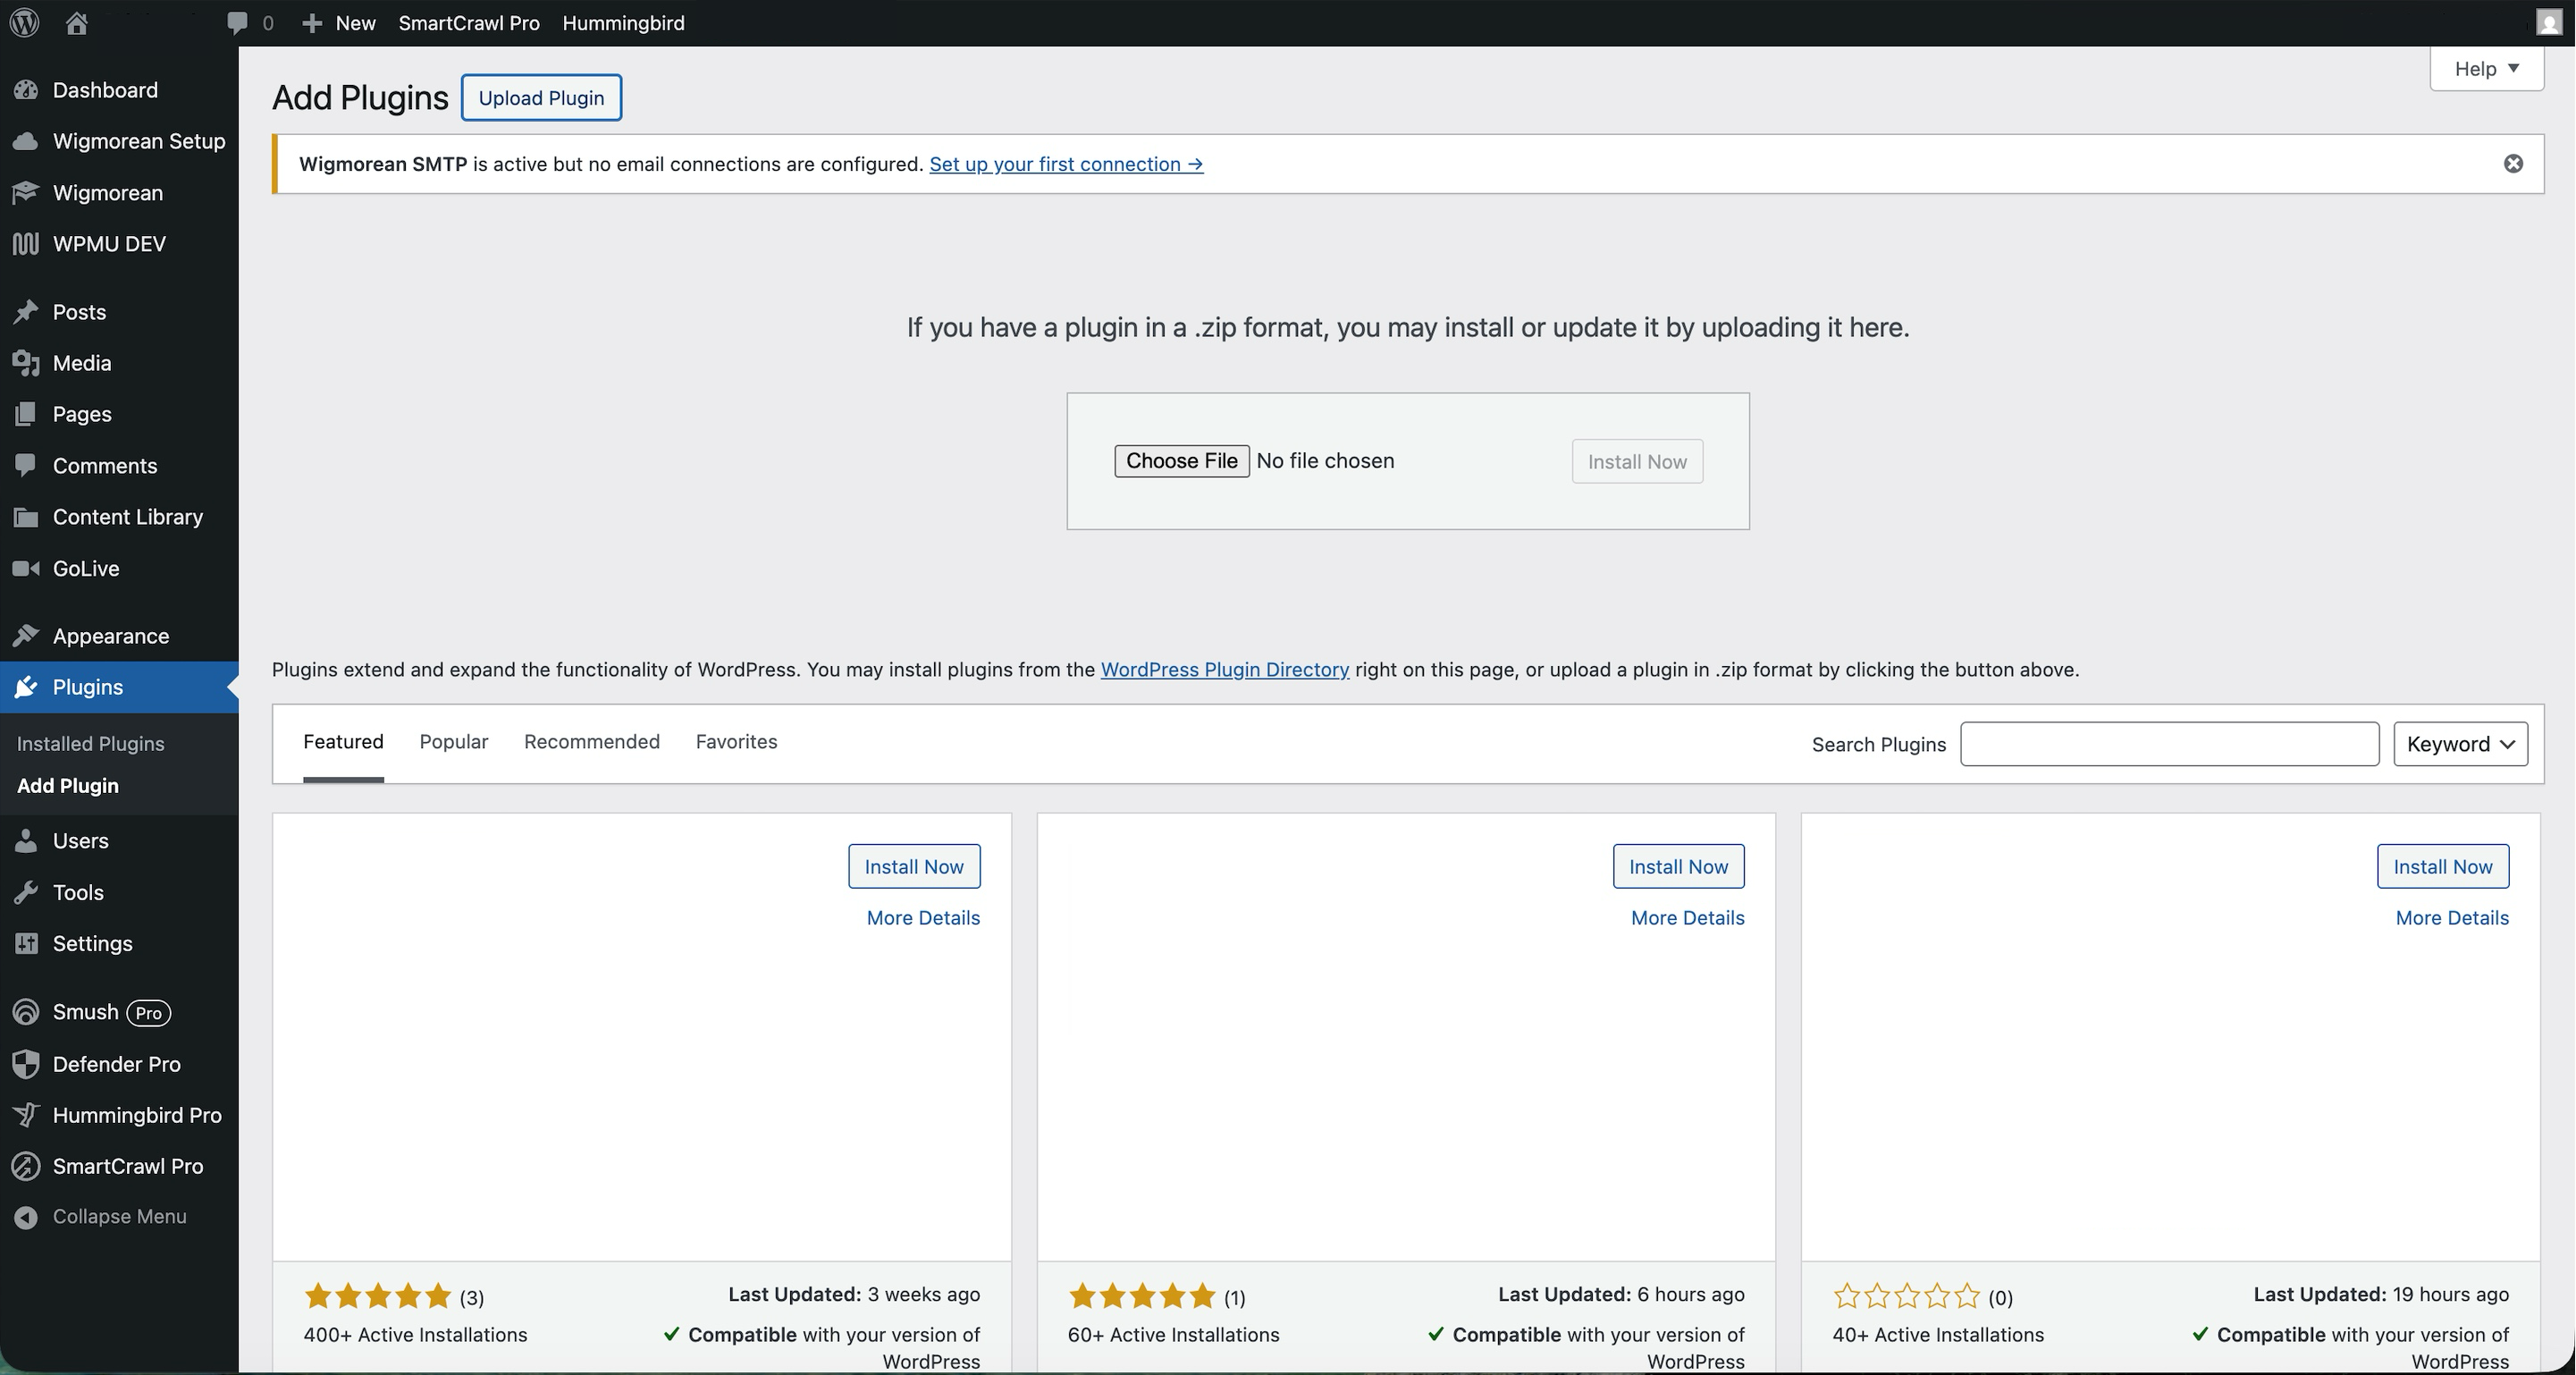Click the Users person icon
Viewport: 2576px width, 1375px height.
(x=26, y=841)
